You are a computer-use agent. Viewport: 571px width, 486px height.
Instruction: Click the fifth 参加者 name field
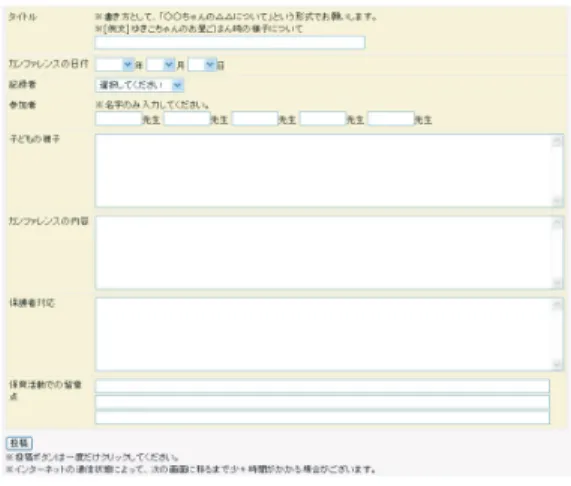pos(391,119)
